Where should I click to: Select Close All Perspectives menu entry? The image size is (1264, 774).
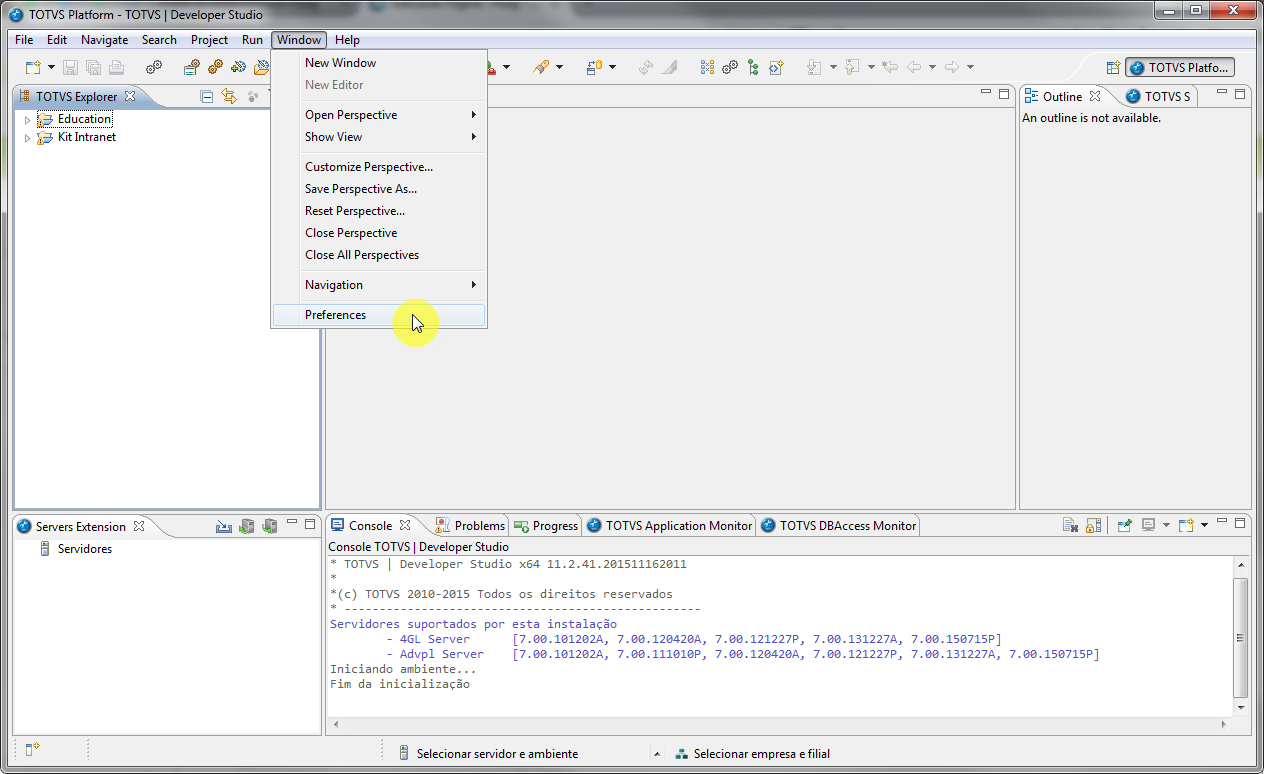pos(379,255)
